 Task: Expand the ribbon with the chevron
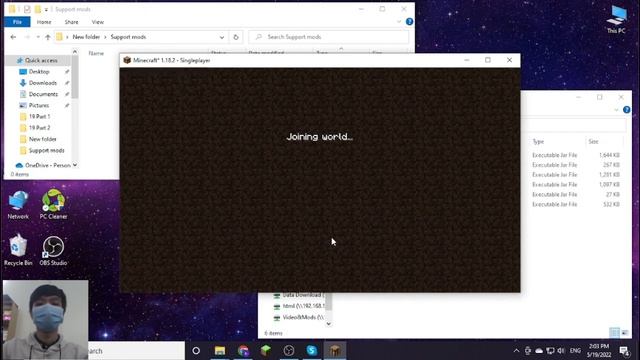click(399, 22)
